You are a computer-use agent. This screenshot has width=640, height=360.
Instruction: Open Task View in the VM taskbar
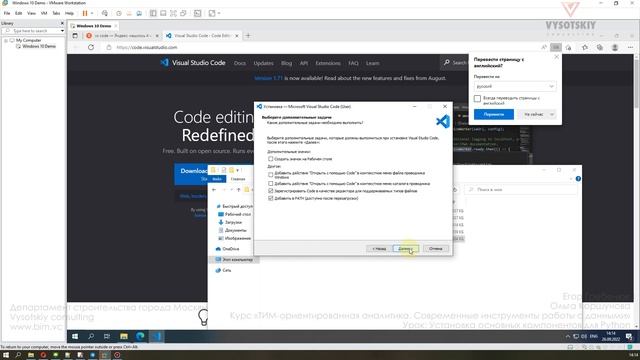[x=107, y=336]
